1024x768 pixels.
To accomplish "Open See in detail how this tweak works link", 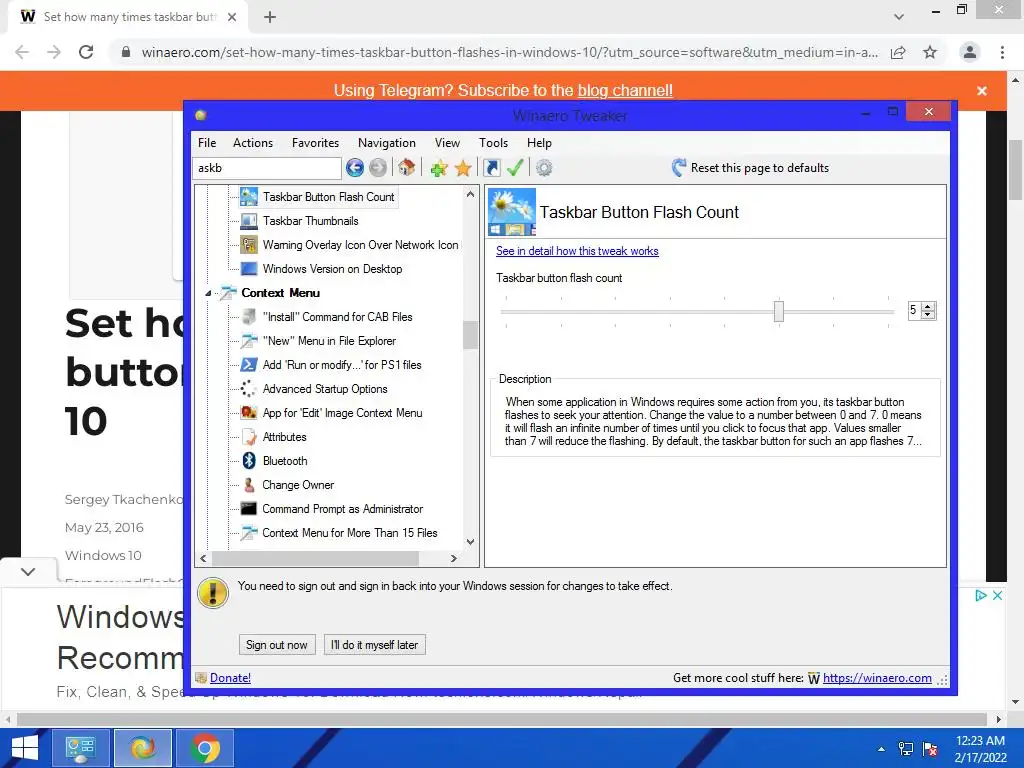I will tap(577, 251).
